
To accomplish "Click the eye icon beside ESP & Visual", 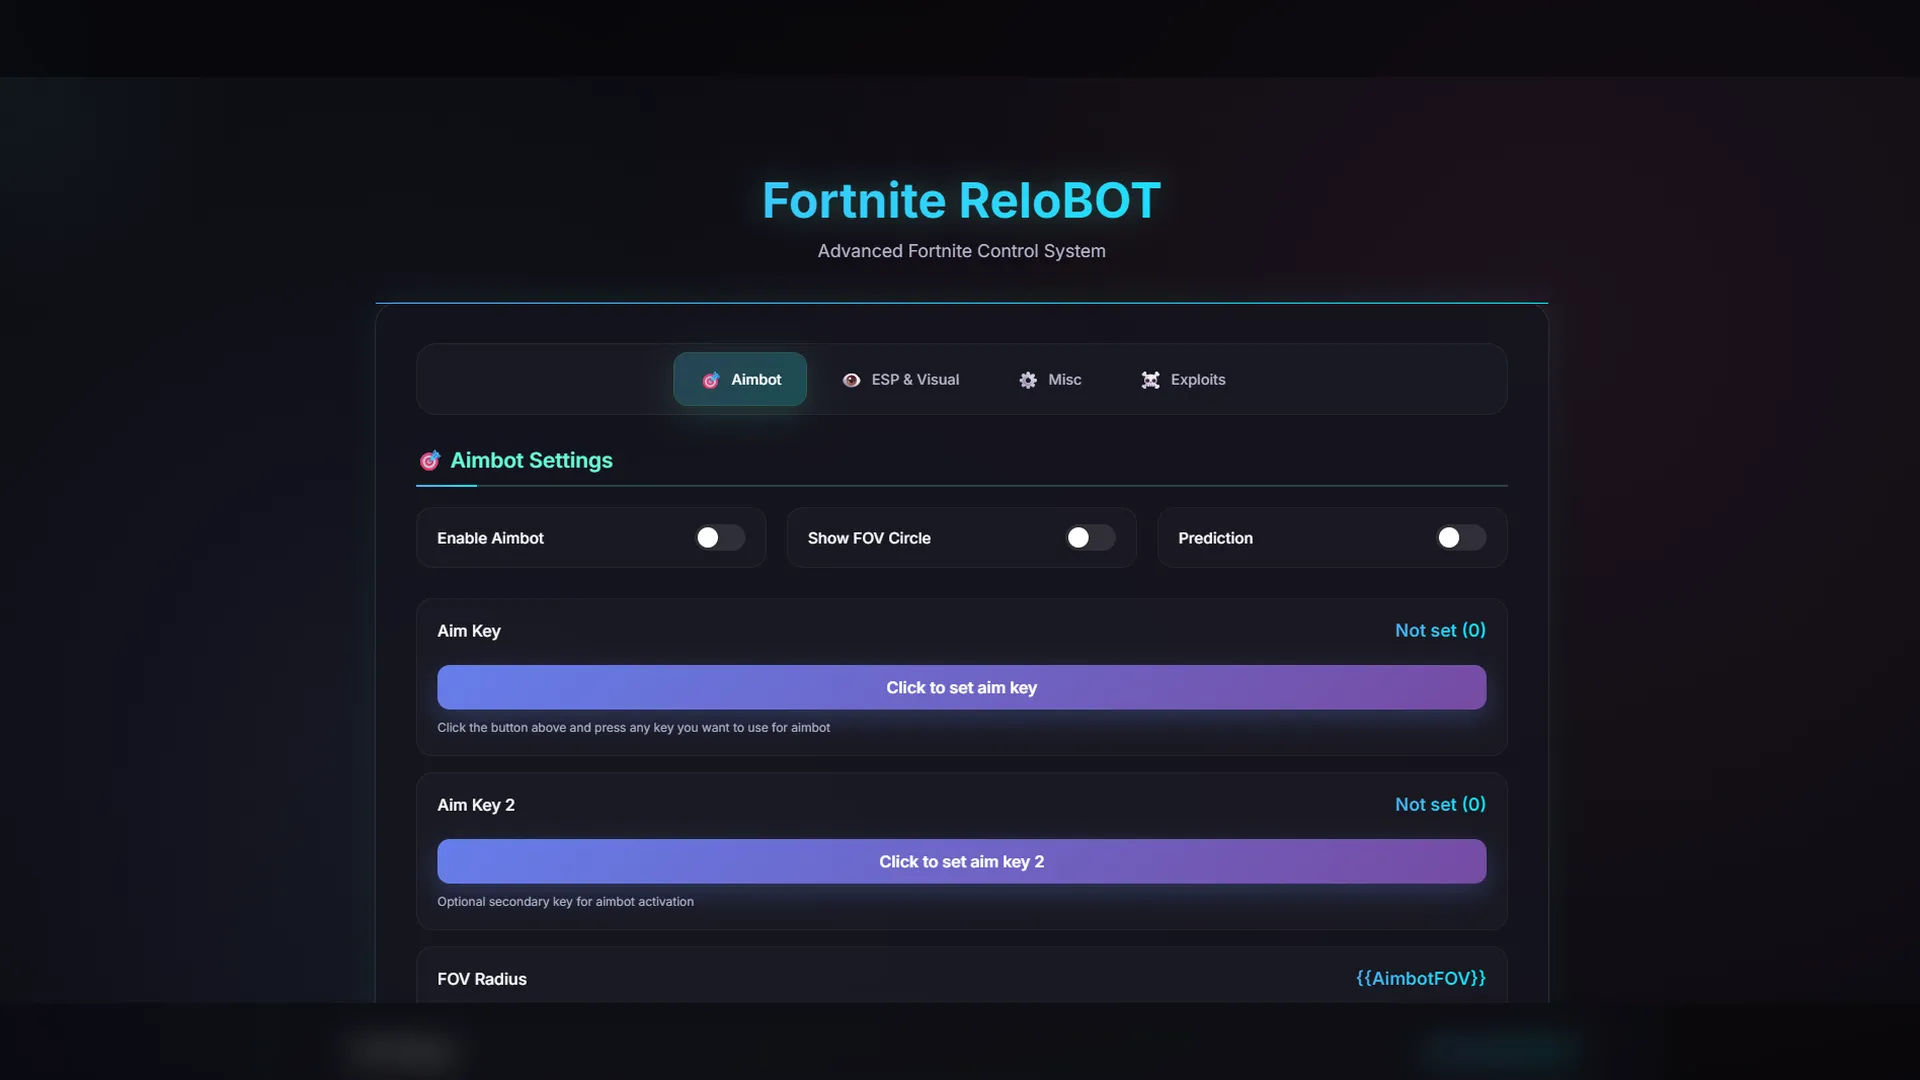I will click(851, 380).
